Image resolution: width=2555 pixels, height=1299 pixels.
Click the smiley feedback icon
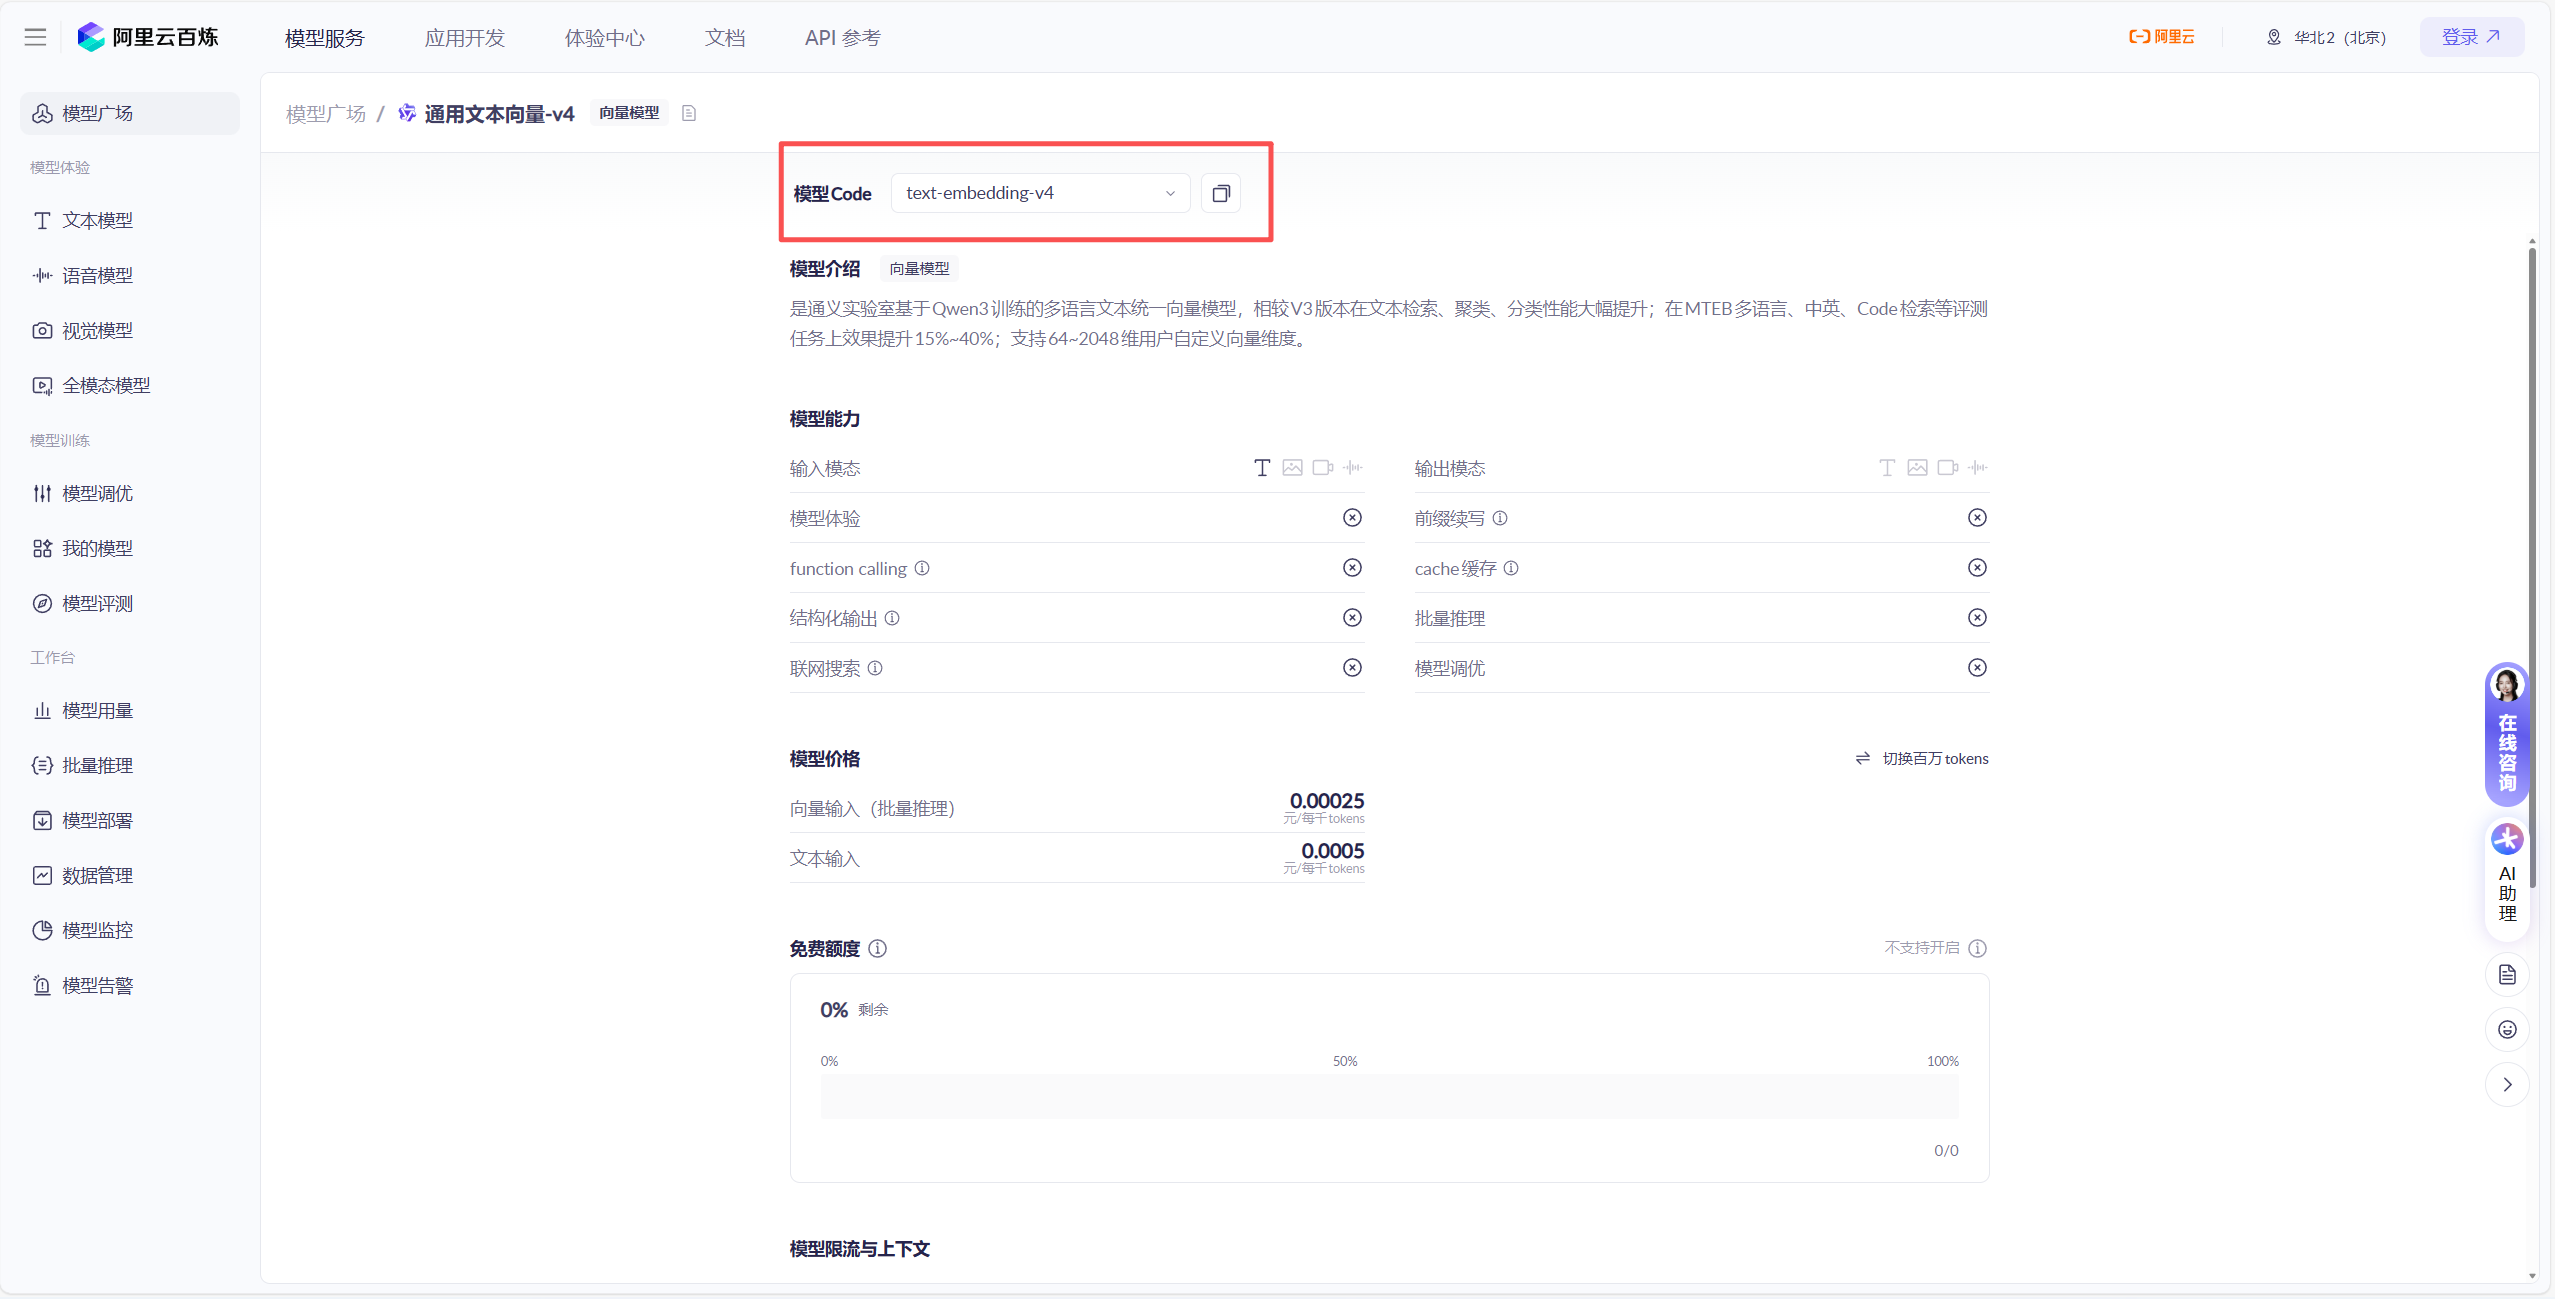2507,1030
